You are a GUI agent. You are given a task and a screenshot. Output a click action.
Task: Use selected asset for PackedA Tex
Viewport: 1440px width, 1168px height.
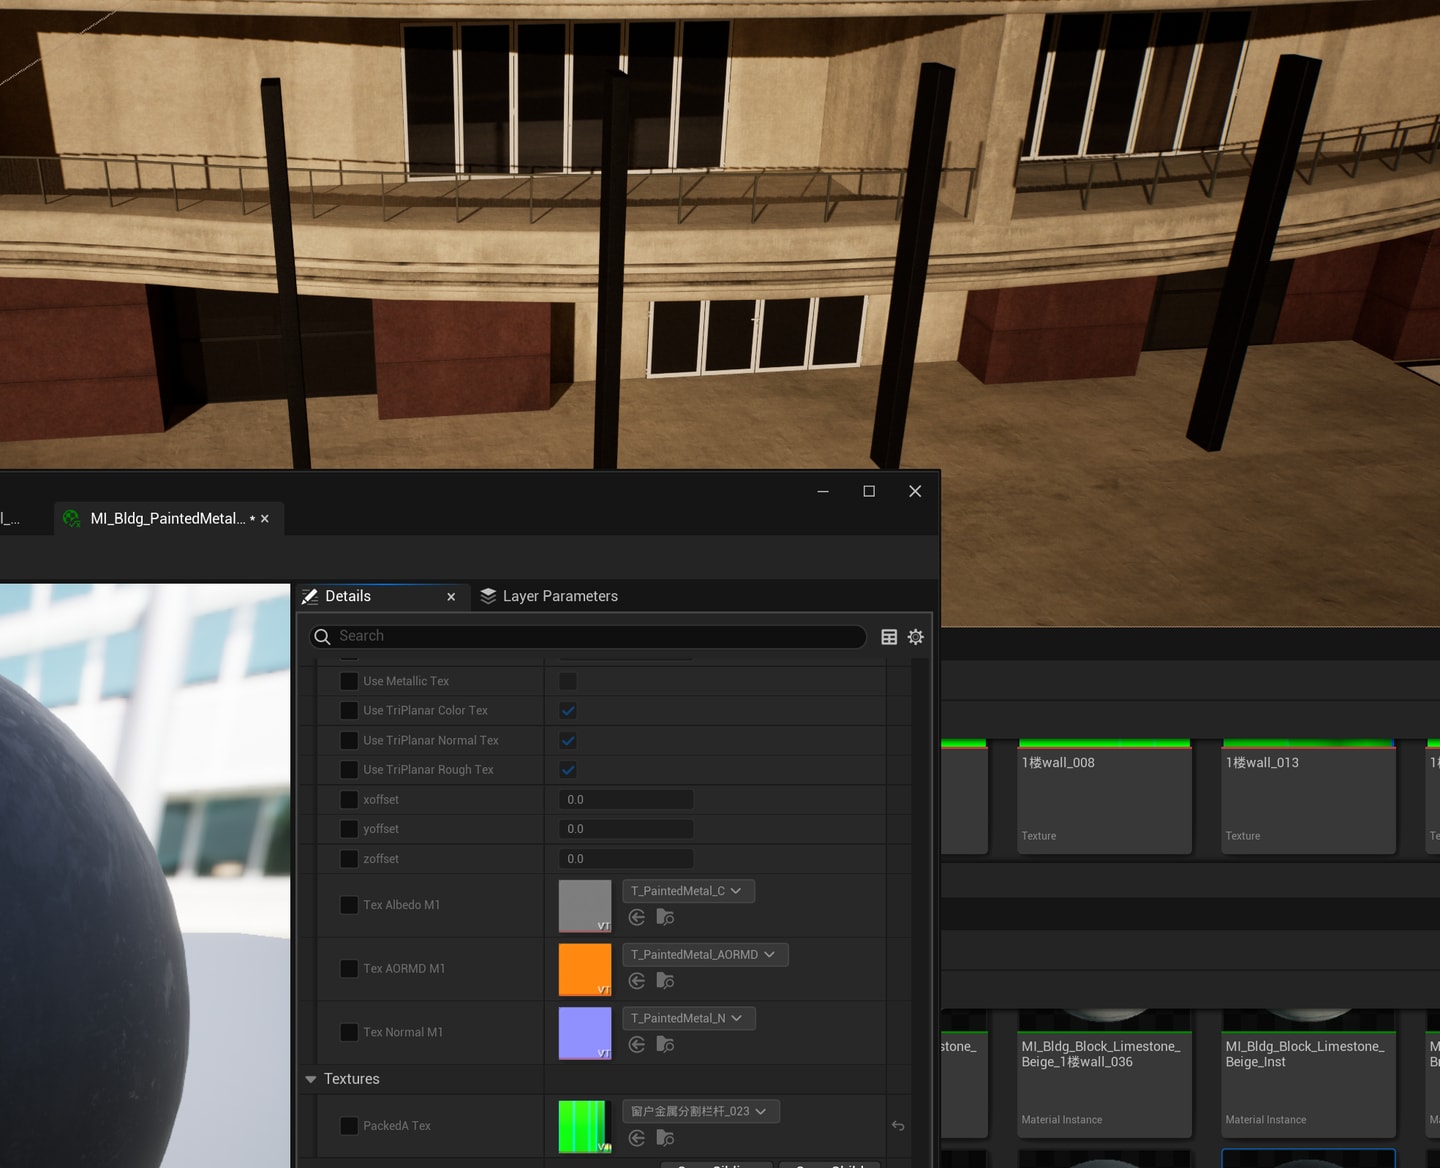pyautogui.click(x=637, y=1138)
